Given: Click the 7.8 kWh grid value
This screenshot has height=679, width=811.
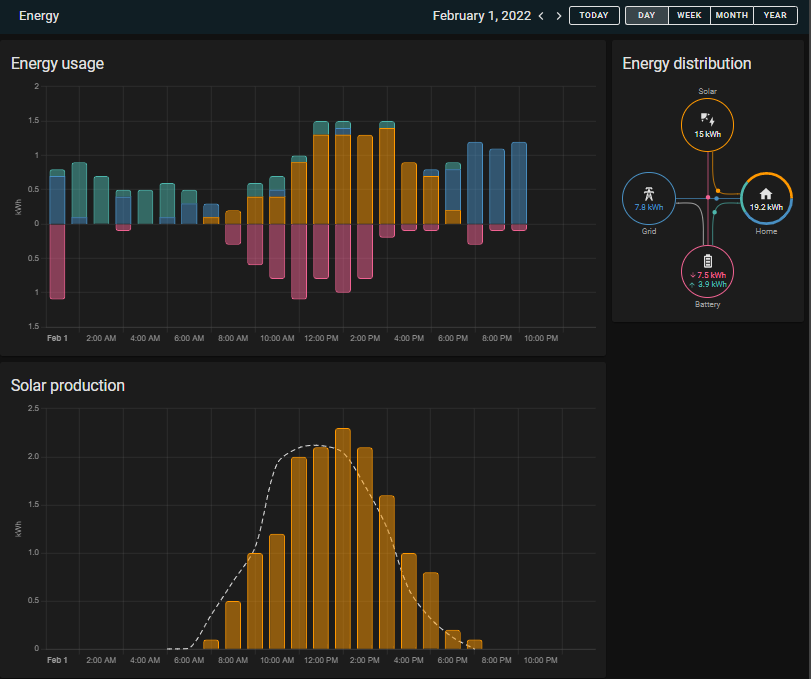Looking at the screenshot, I should click(649, 207).
